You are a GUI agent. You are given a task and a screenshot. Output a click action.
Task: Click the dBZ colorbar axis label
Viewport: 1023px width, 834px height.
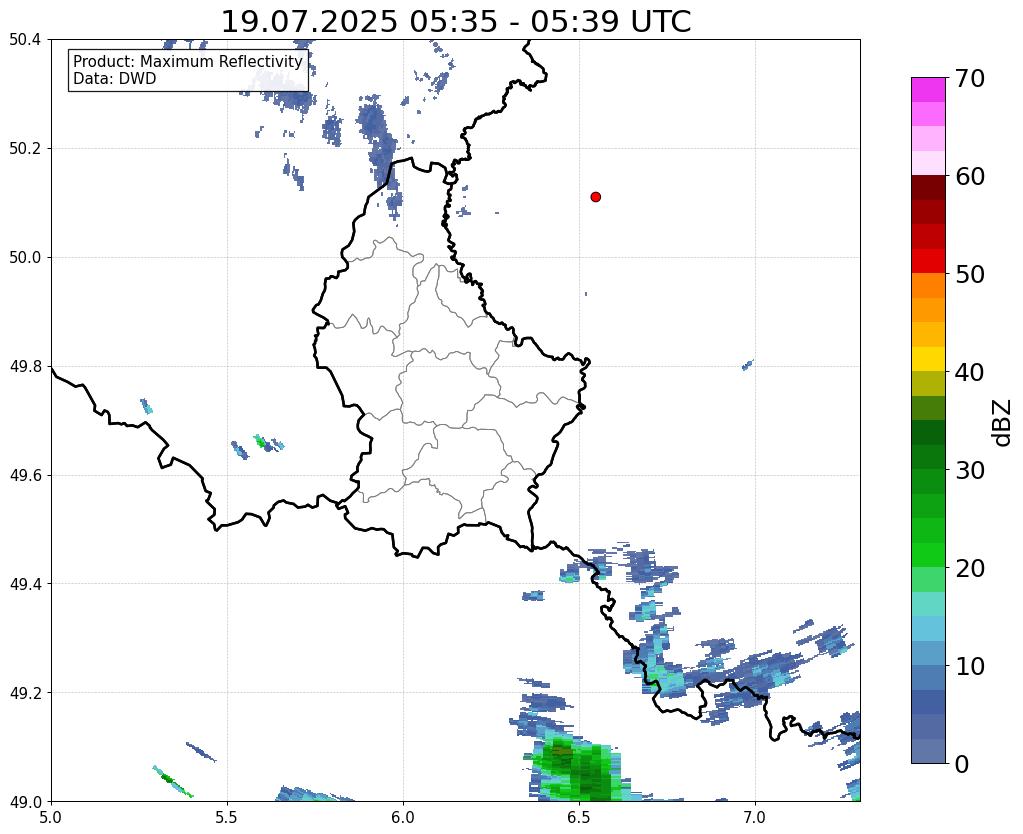point(1003,423)
